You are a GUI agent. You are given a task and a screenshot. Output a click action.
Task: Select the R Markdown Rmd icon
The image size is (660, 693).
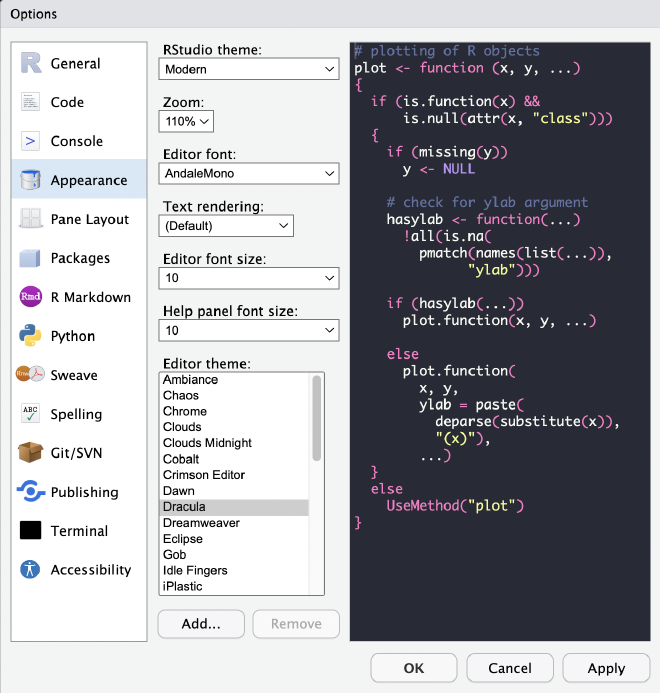point(31,297)
